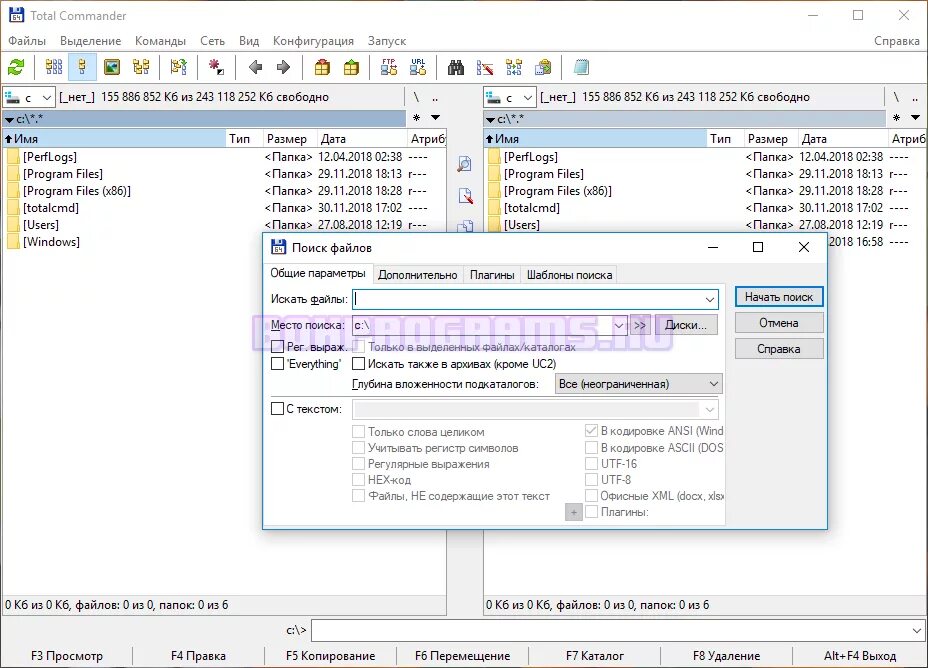Open synchronize directories tool
This screenshot has width=928, height=668.
[x=514, y=67]
